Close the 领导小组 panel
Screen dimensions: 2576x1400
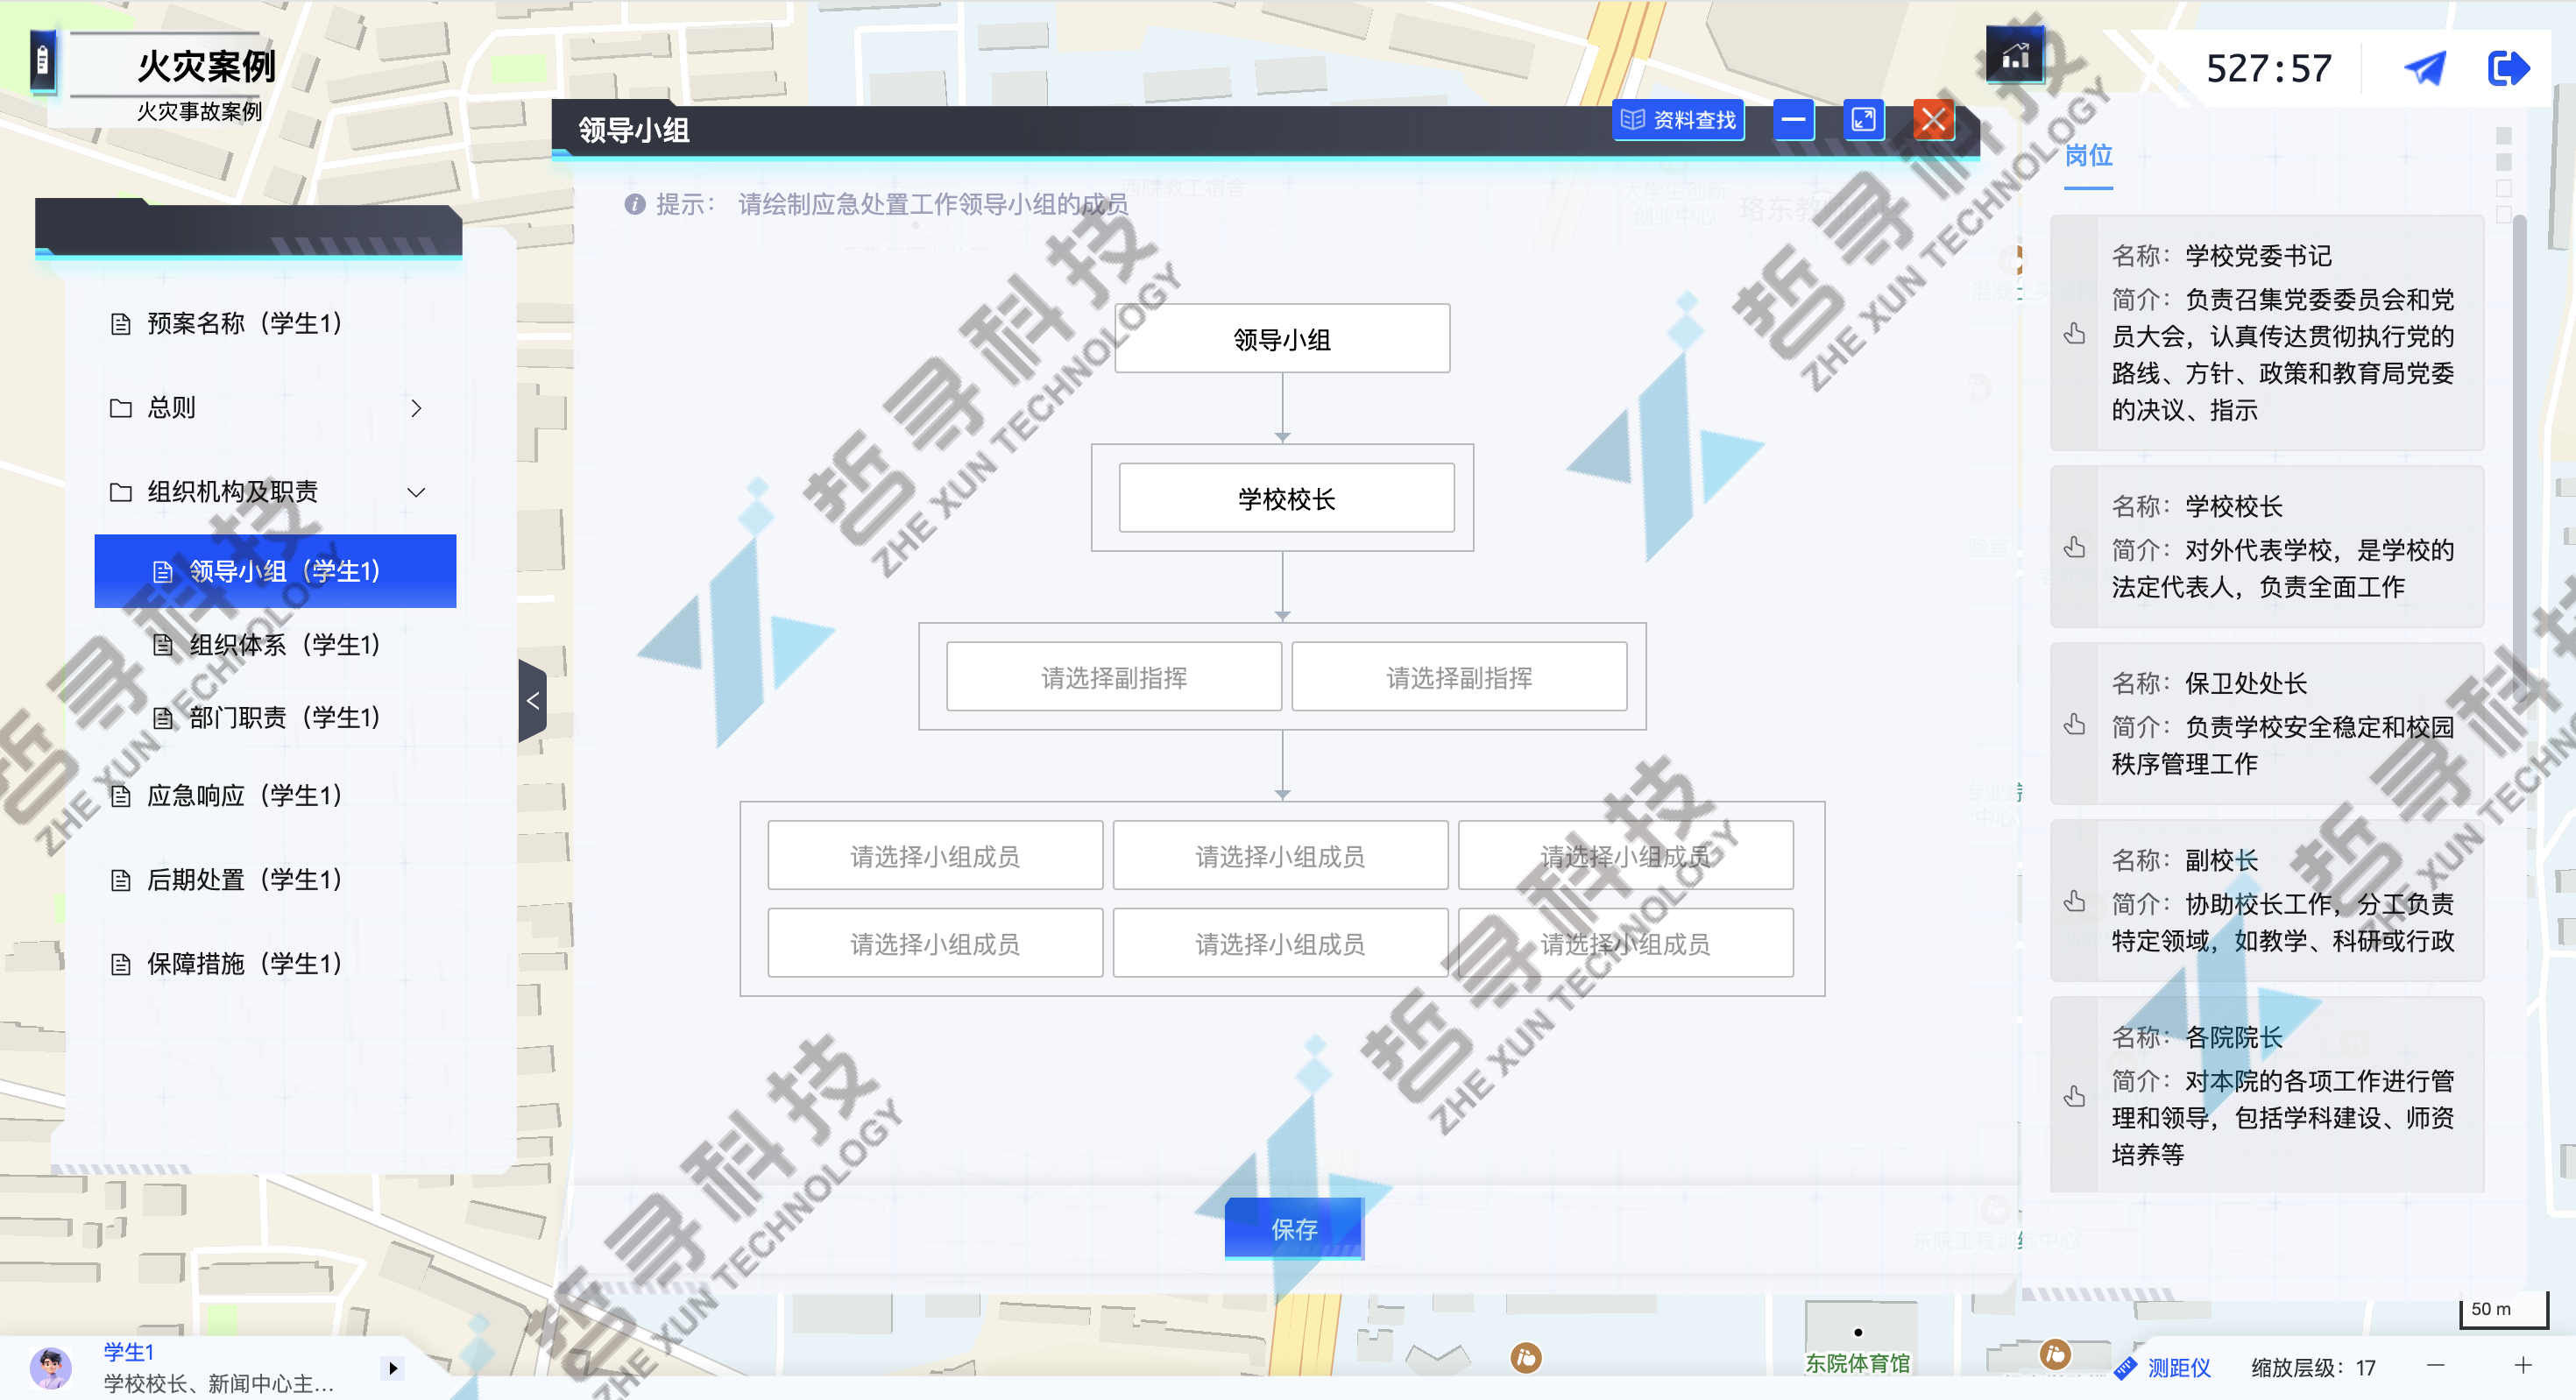1934,120
